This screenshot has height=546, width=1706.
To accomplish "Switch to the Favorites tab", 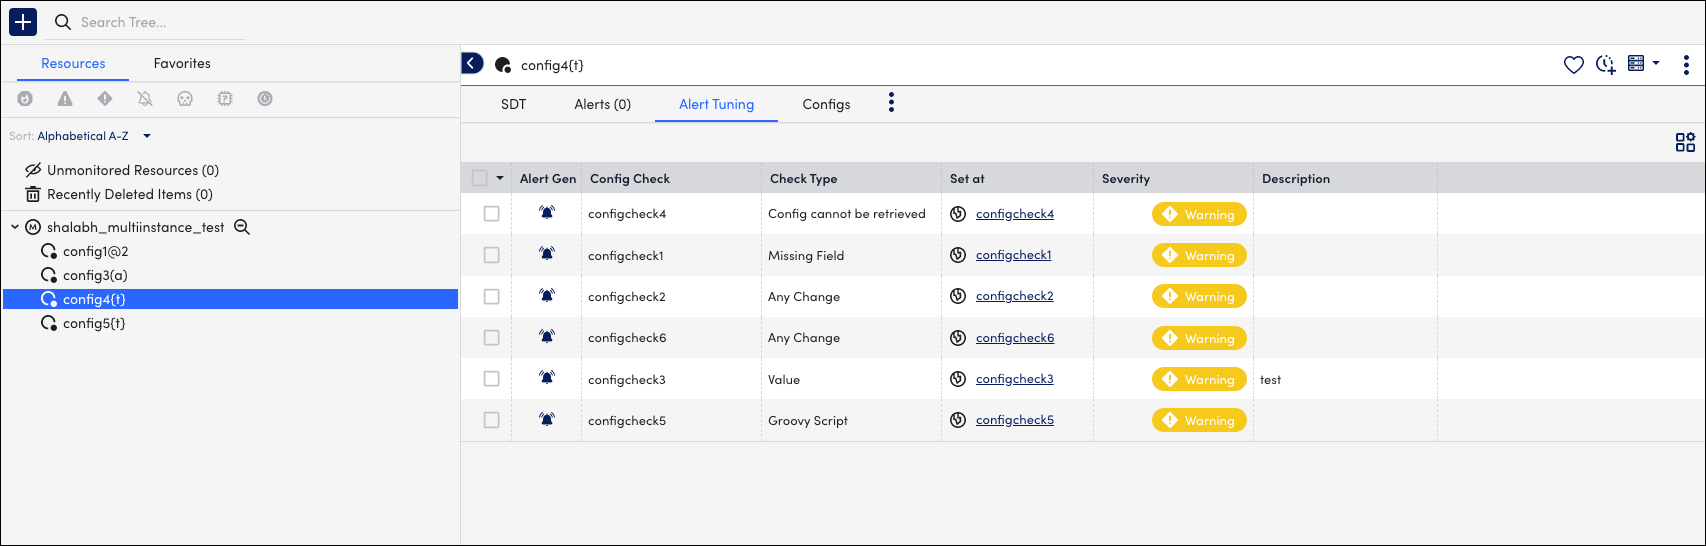I will tap(182, 63).
